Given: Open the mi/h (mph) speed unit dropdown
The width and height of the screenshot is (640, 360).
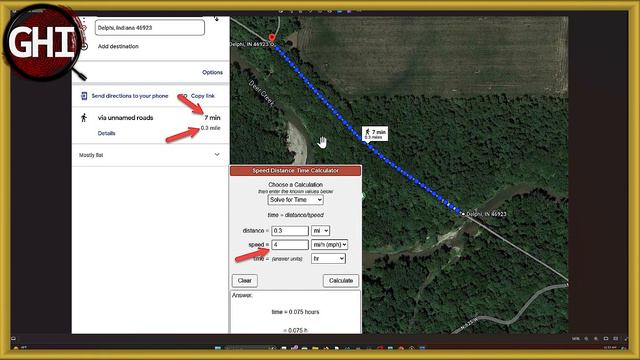Looking at the screenshot, I should tap(329, 244).
